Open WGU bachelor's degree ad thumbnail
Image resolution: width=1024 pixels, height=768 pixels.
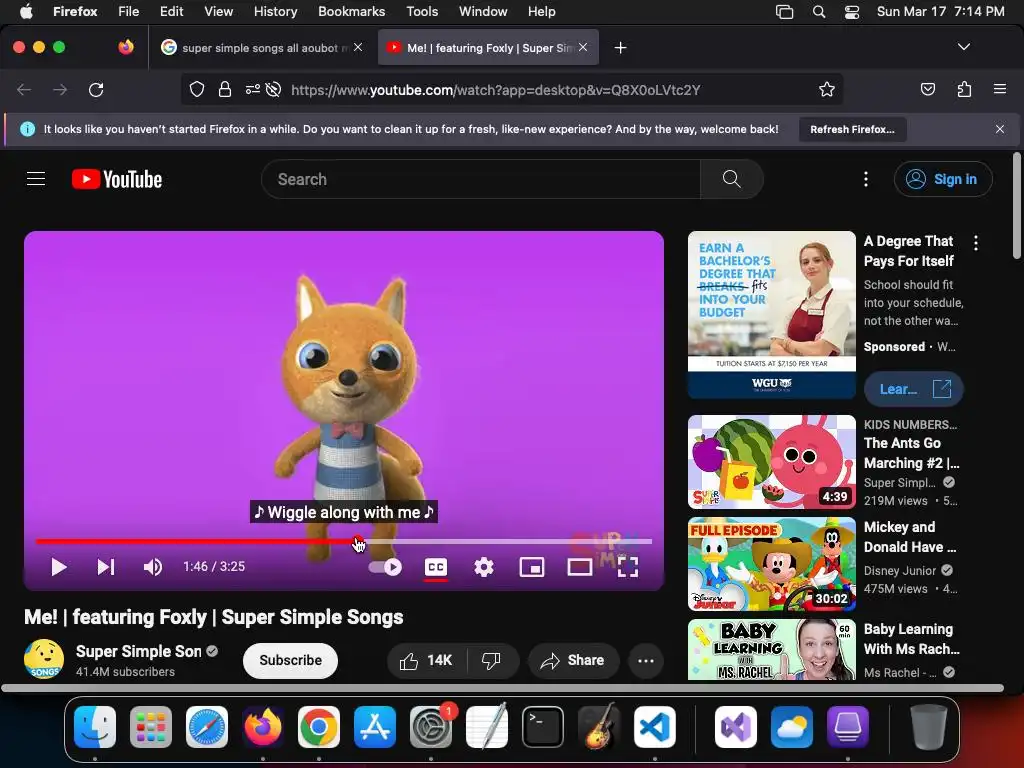(x=771, y=315)
